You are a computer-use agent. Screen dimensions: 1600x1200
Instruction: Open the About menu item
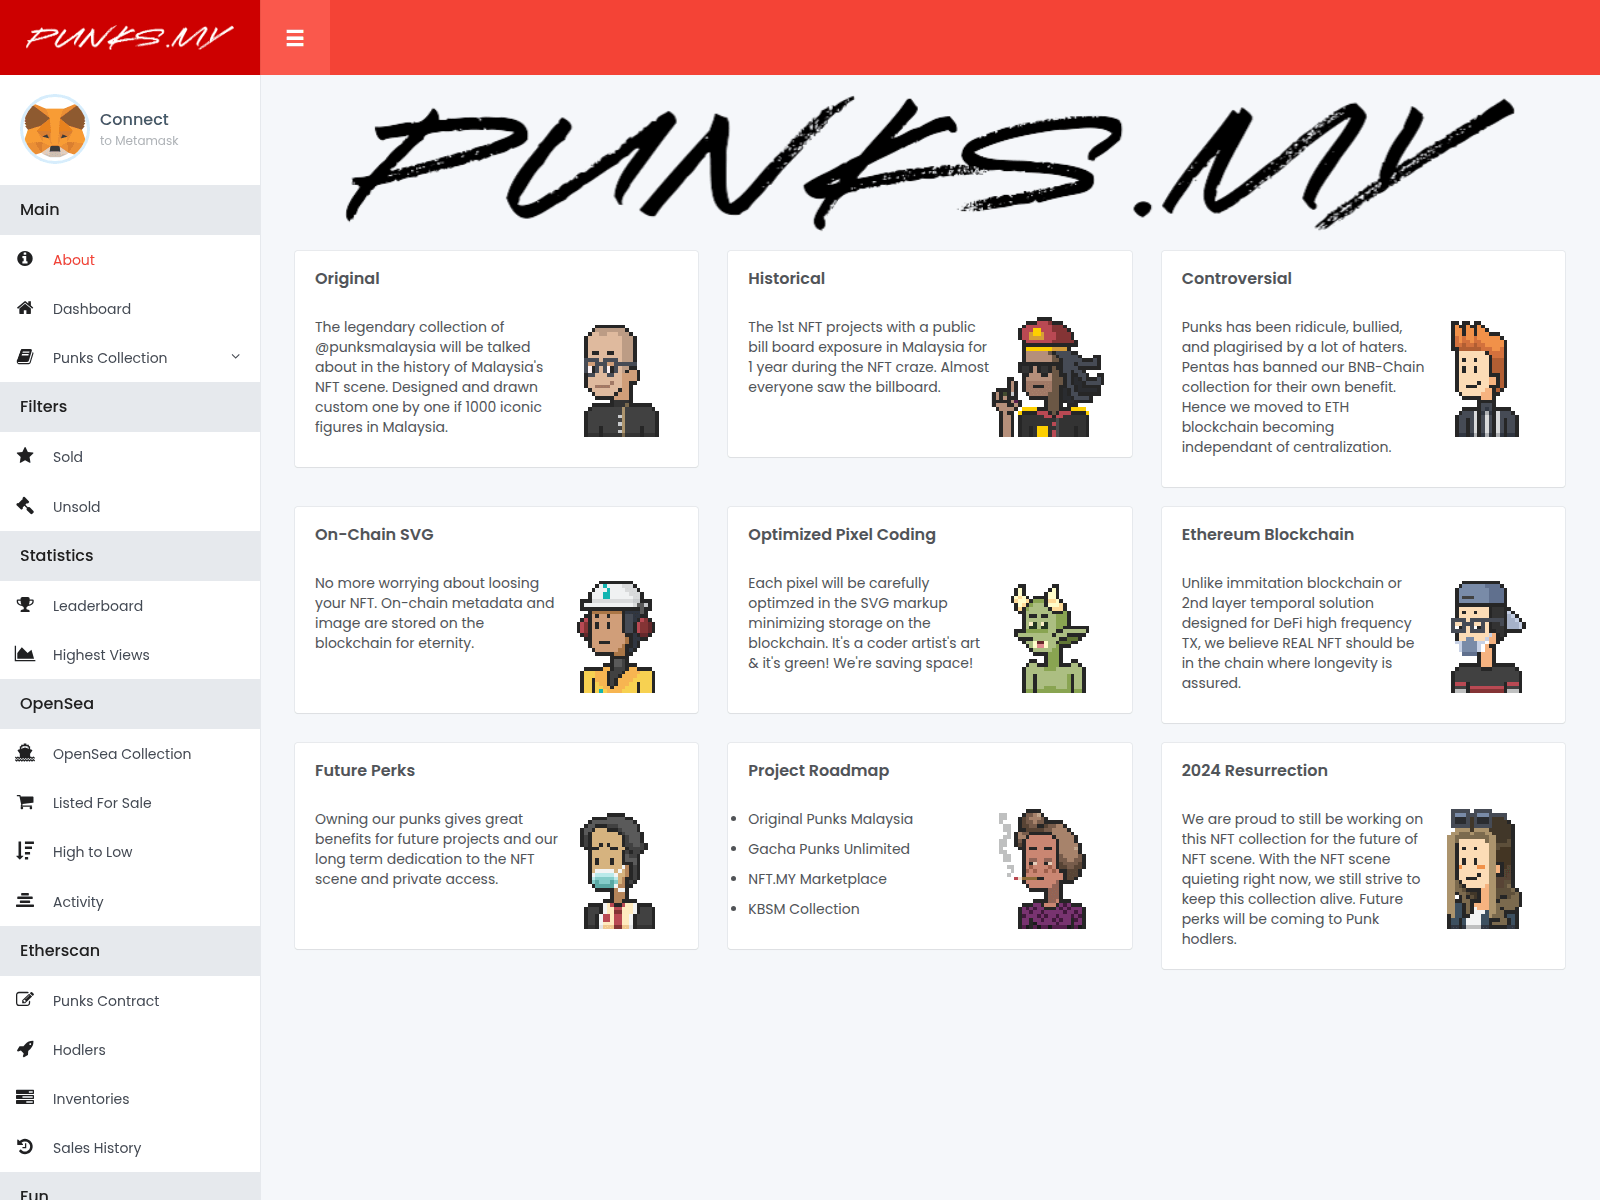(x=130, y=260)
